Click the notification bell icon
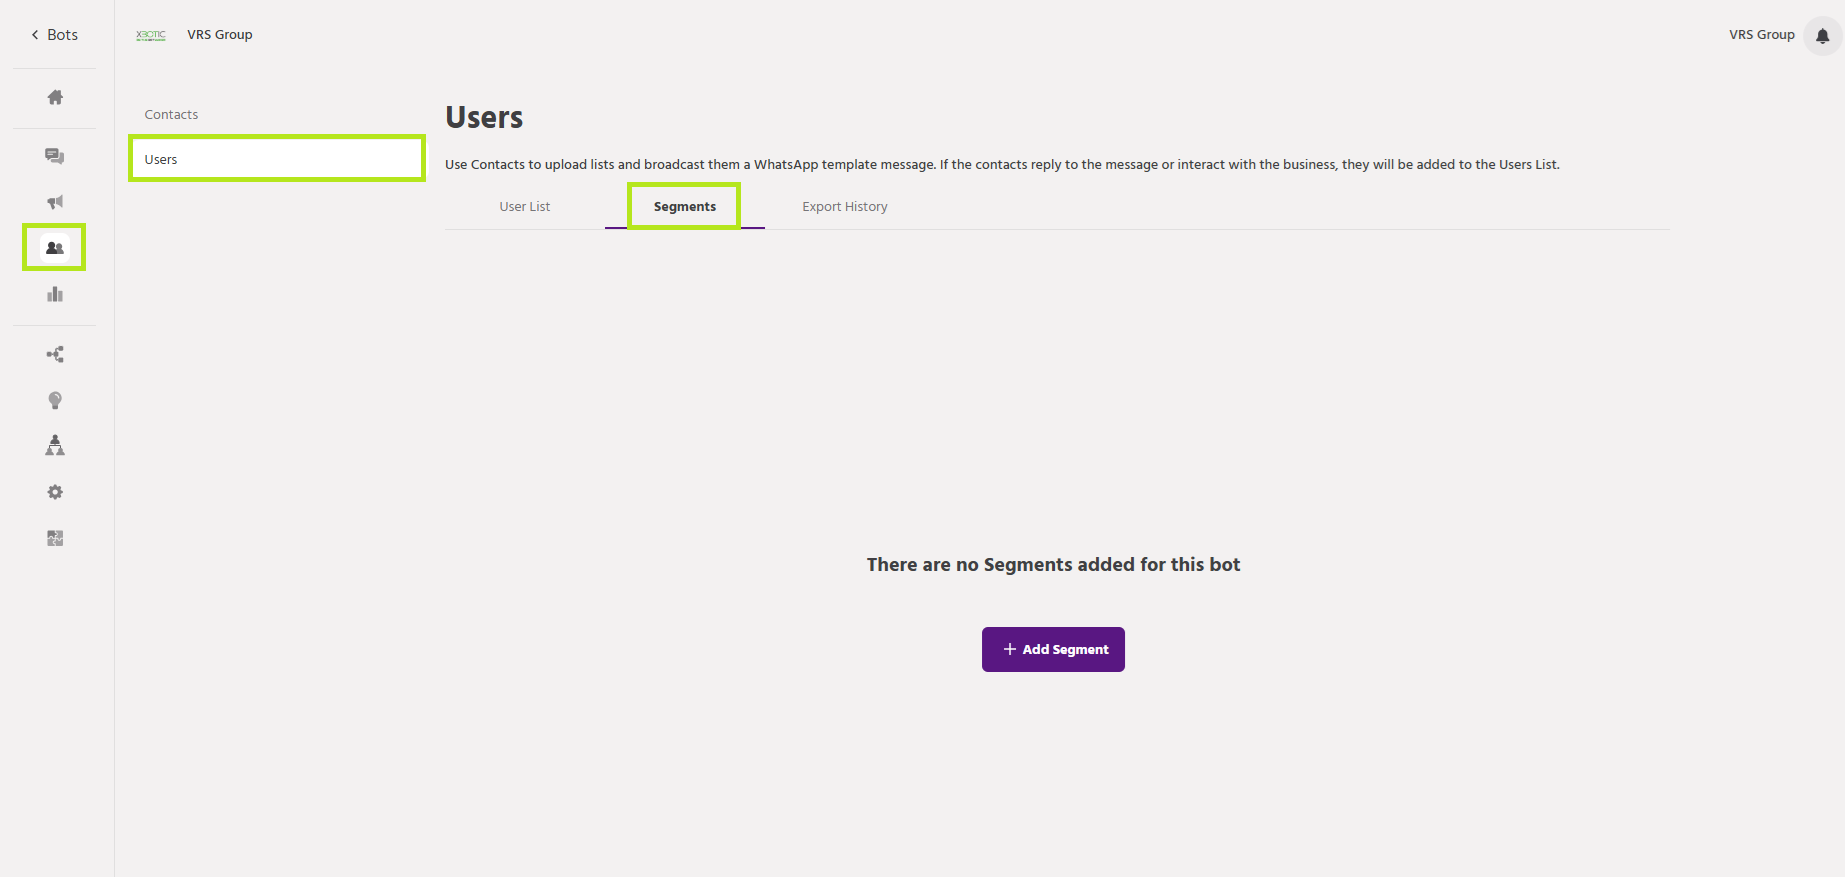 pos(1822,36)
